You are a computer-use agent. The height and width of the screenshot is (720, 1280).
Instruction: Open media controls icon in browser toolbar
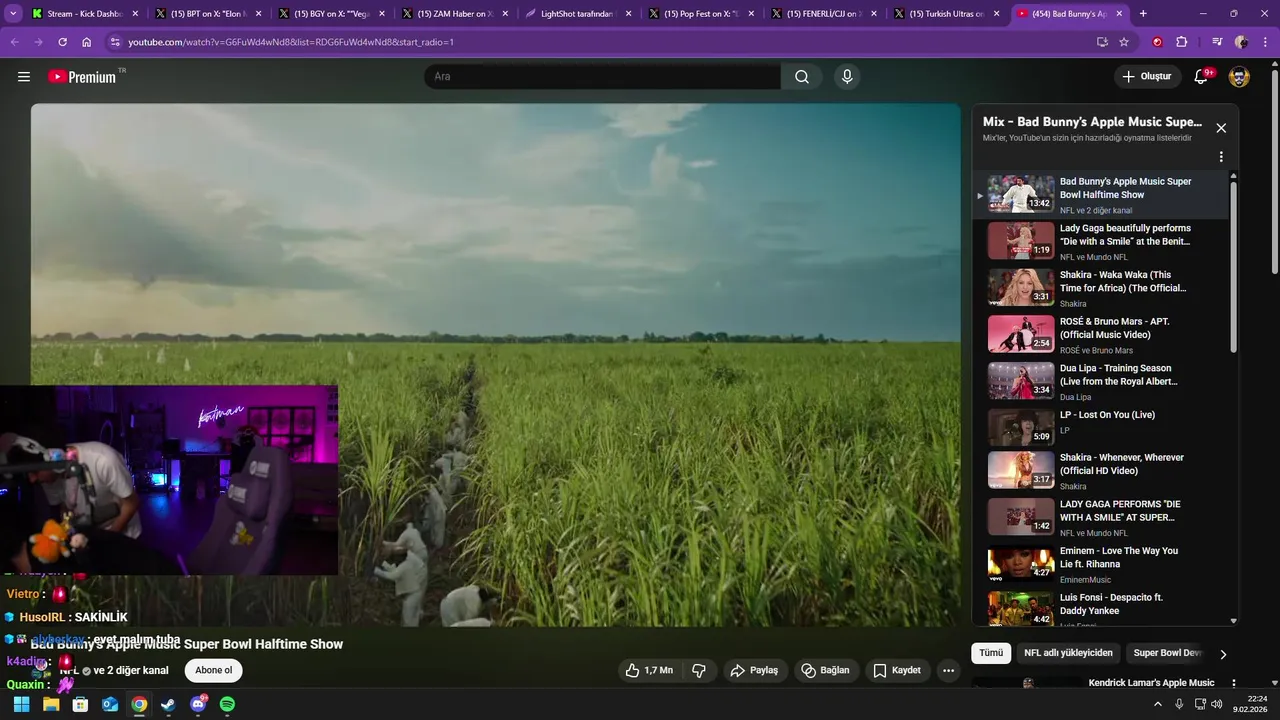tap(1217, 42)
